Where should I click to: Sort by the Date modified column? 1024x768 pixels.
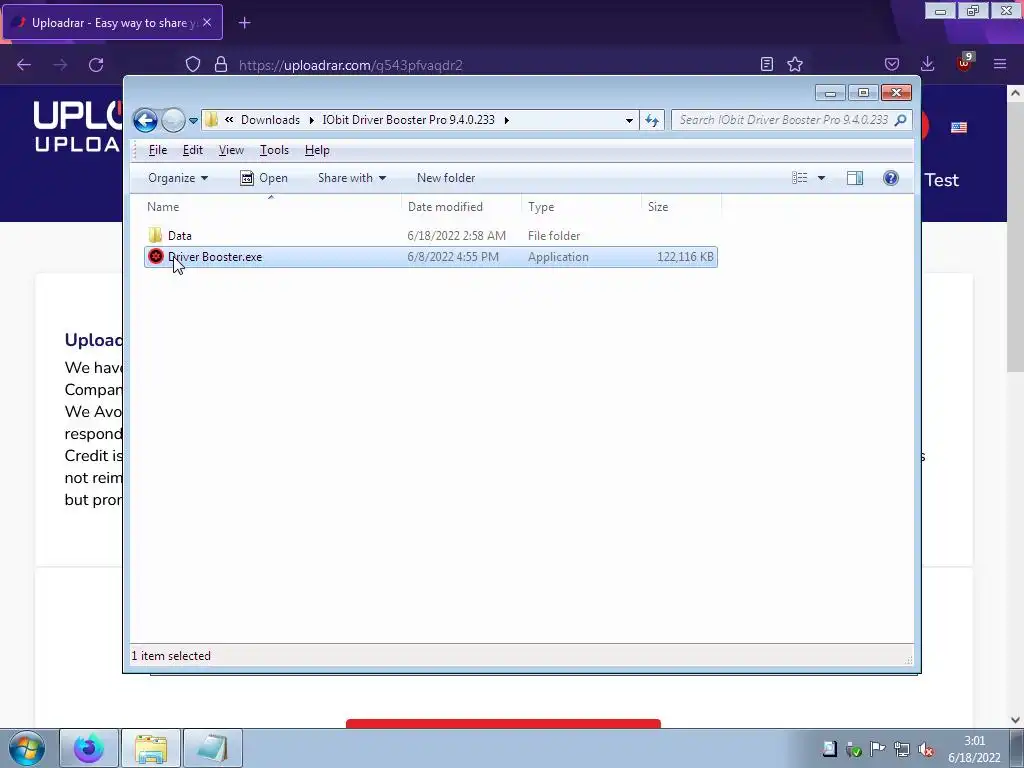461,206
